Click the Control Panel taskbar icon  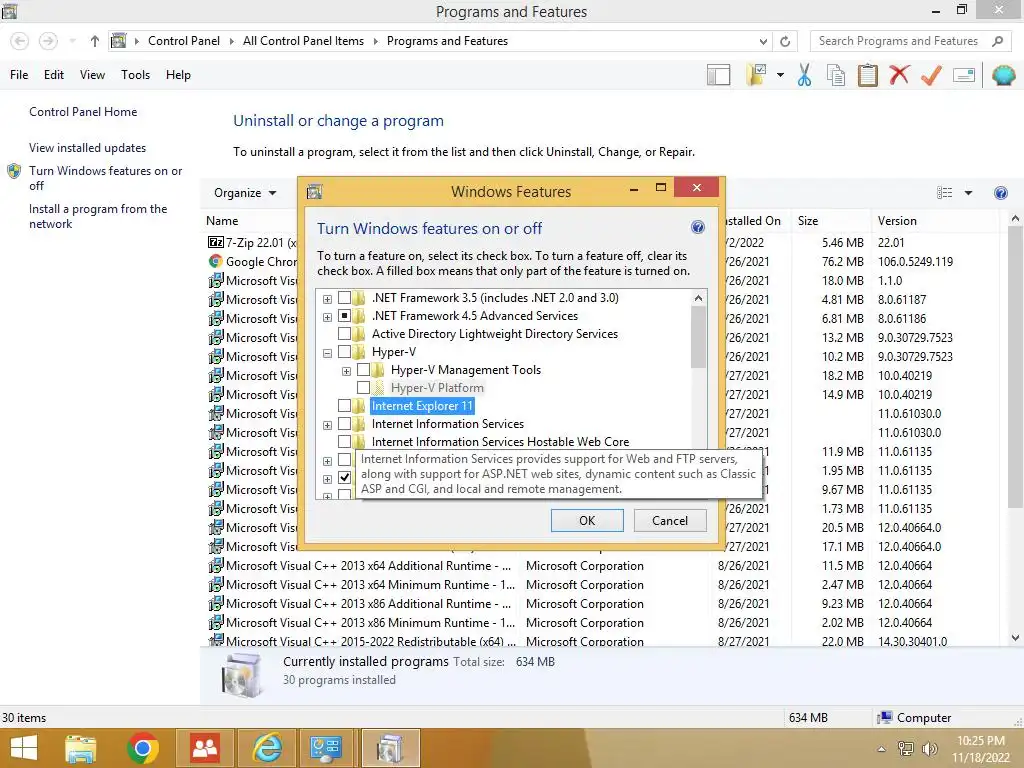click(x=328, y=748)
